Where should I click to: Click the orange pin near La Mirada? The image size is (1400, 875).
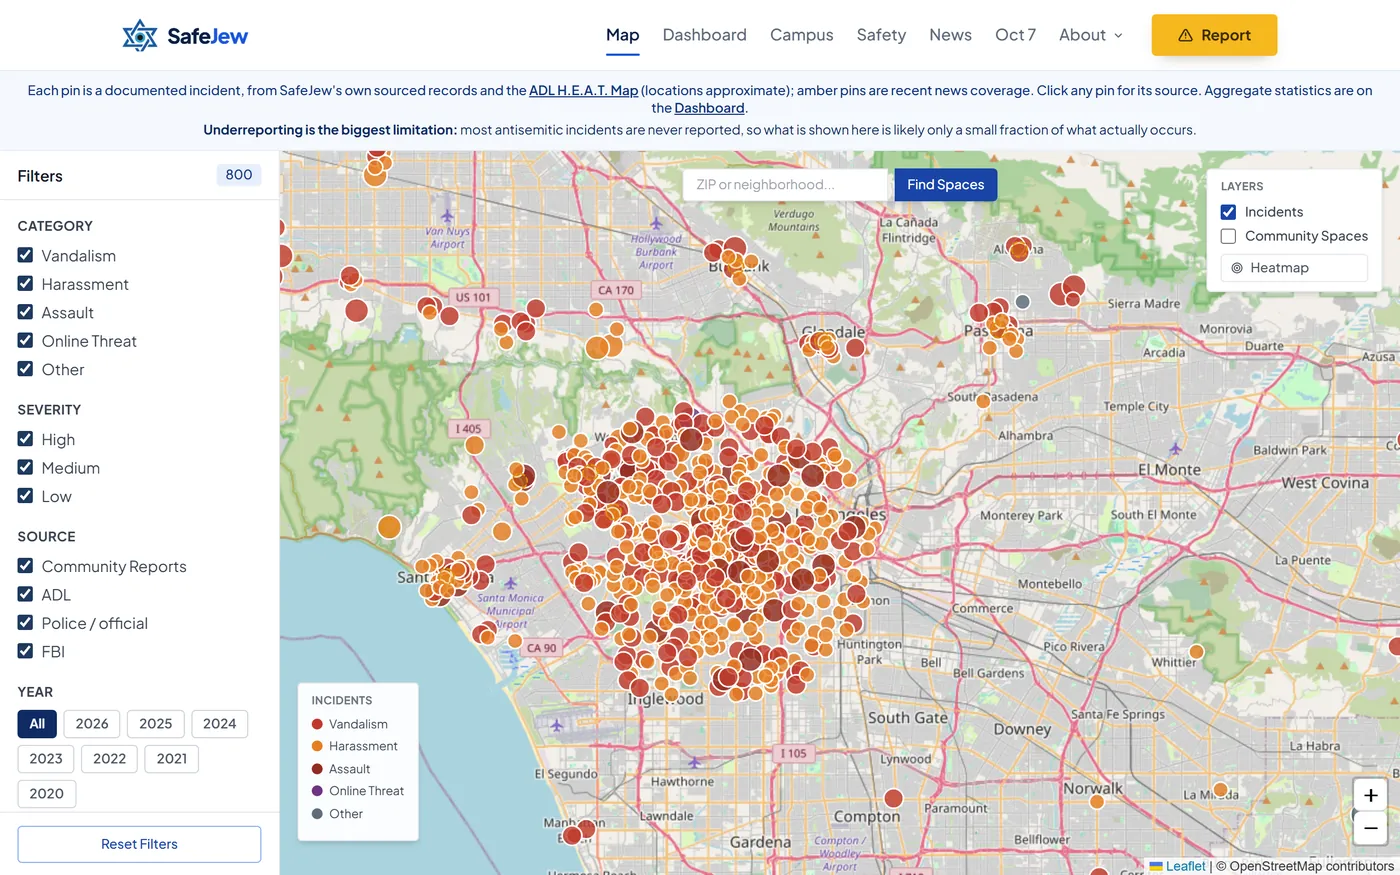click(1220, 790)
